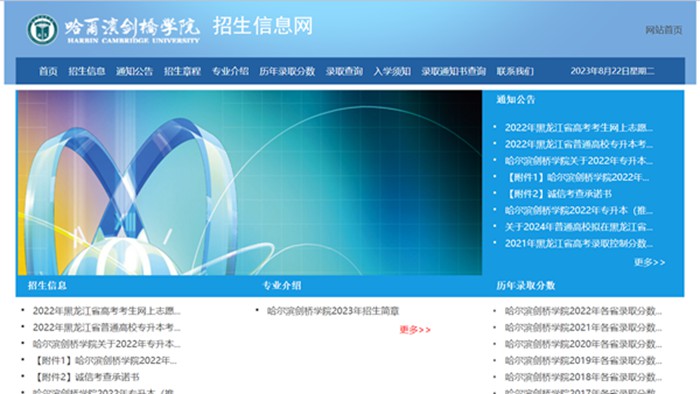Click the 专业介绍 section heading
This screenshot has height=394, width=700.
tap(282, 286)
